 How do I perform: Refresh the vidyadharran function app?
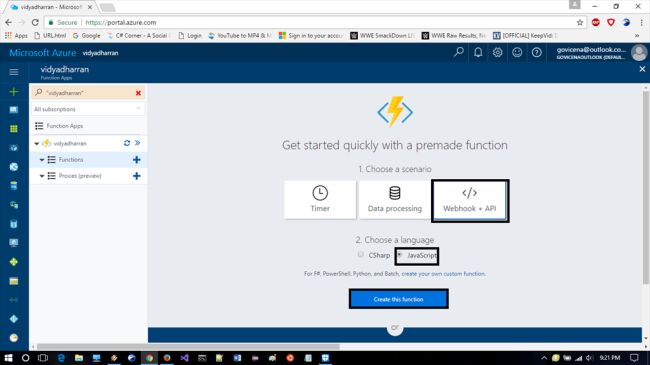(127, 143)
